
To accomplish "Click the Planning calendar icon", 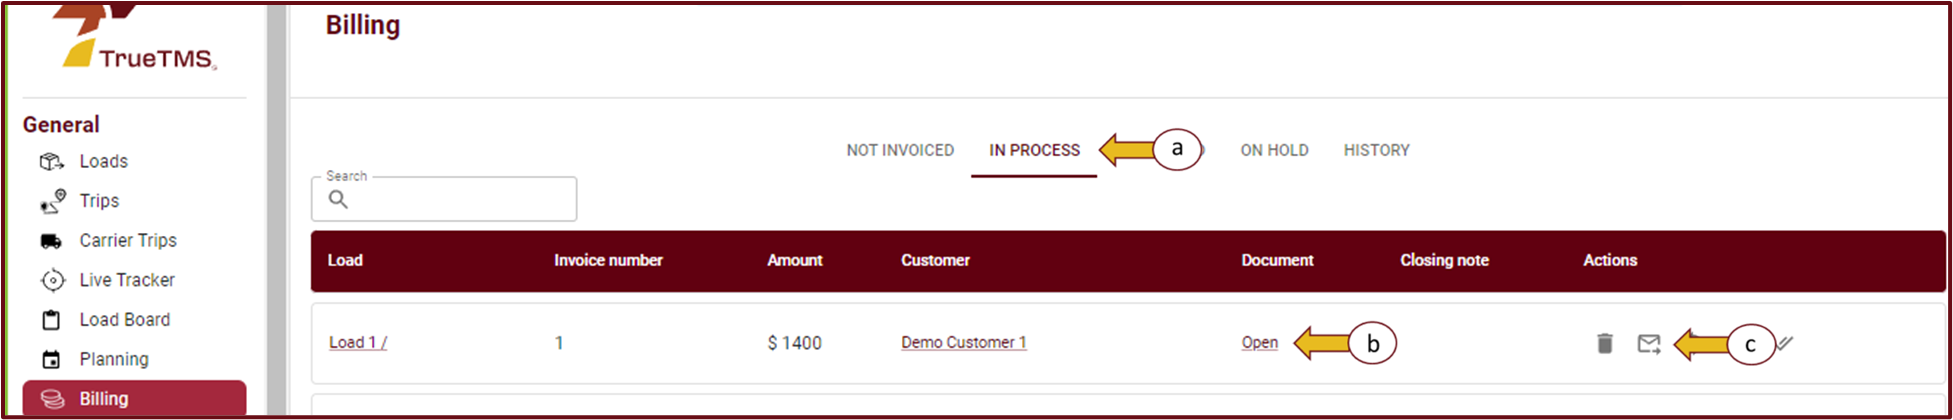I will 52,360.
